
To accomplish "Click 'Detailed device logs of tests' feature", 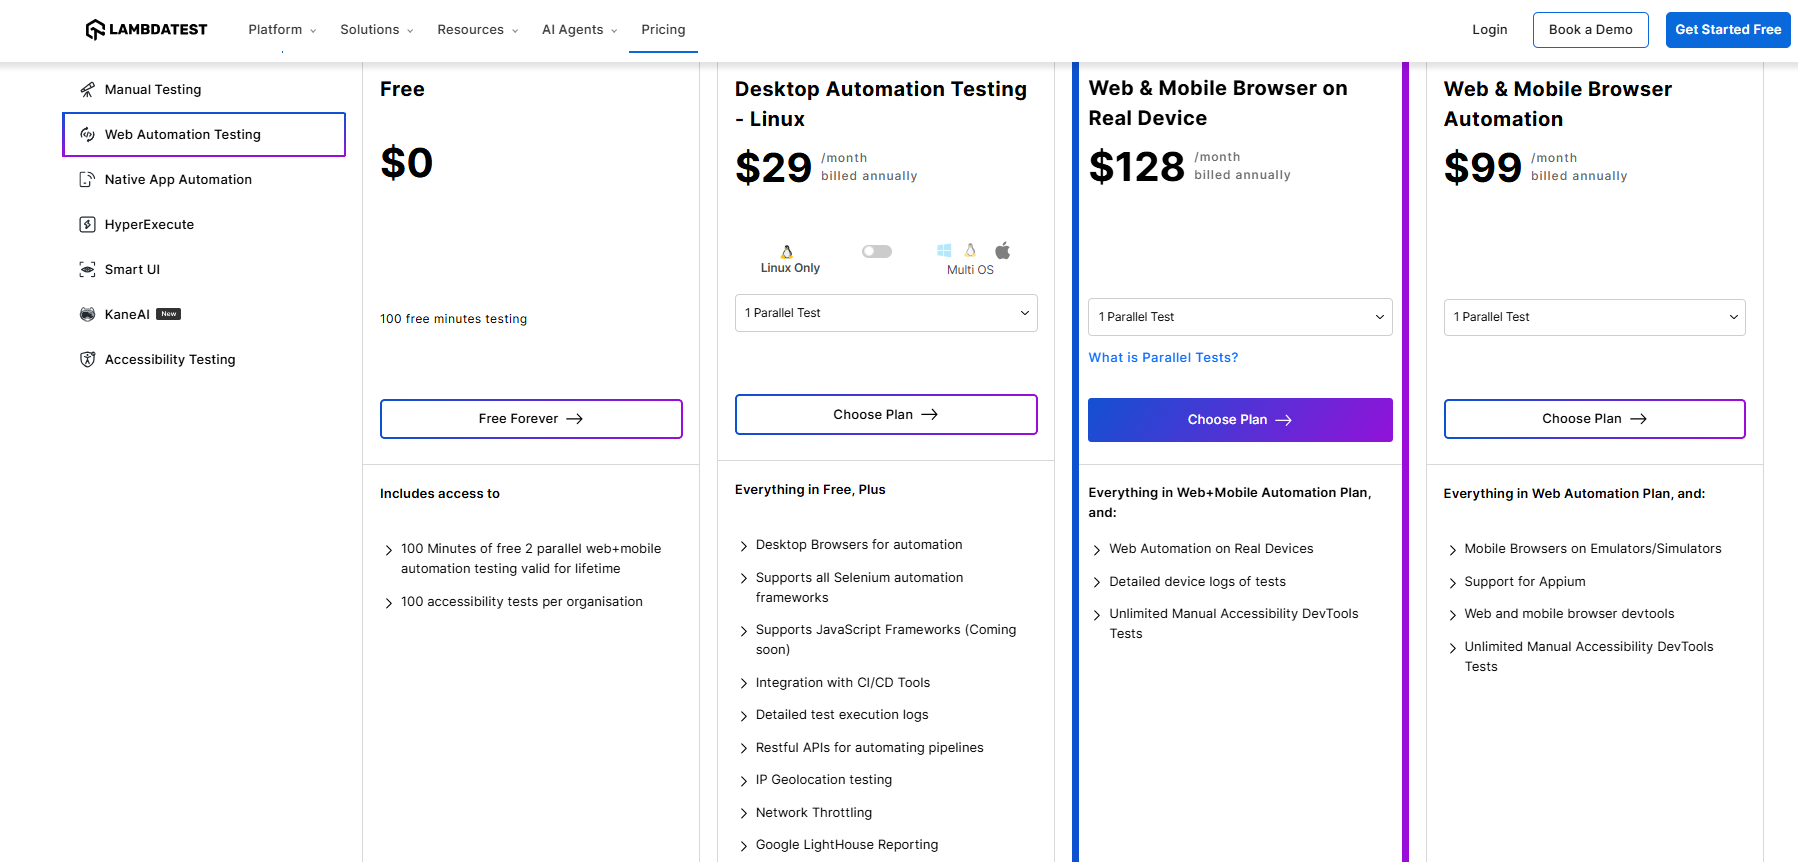I will point(1197,582).
